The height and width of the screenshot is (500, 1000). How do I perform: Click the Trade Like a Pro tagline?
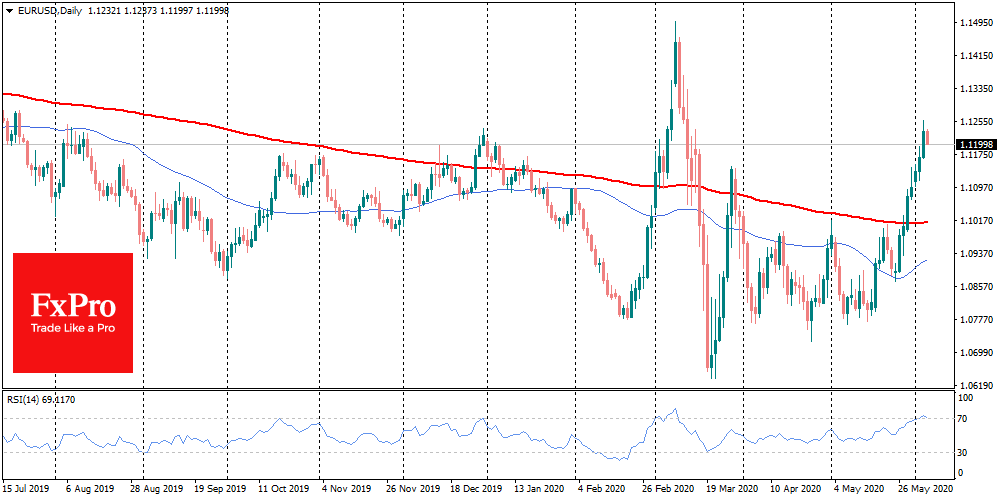click(x=73, y=328)
